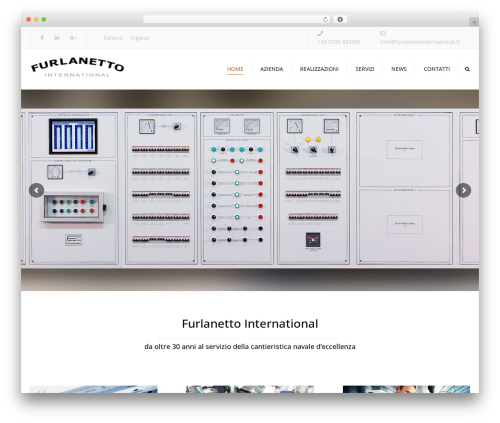
Task: Click the dark round browser toolbar button
Action: 340,19
